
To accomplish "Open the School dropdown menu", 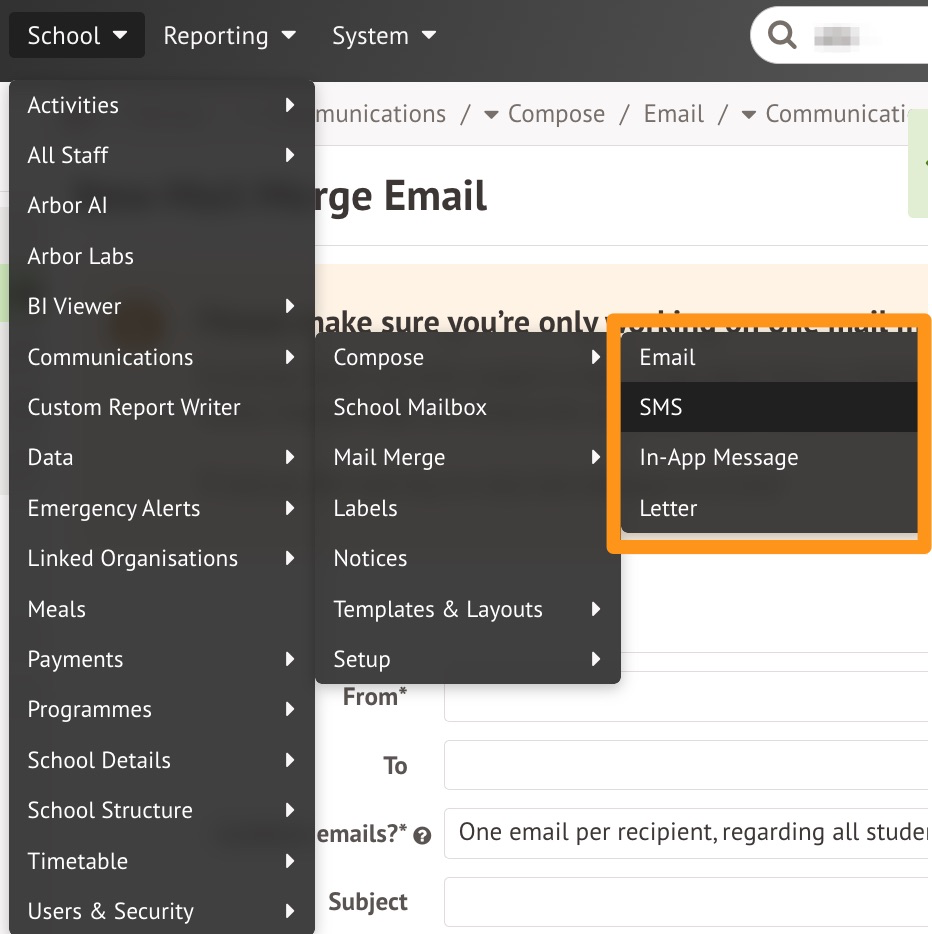I will pyautogui.click(x=77, y=36).
